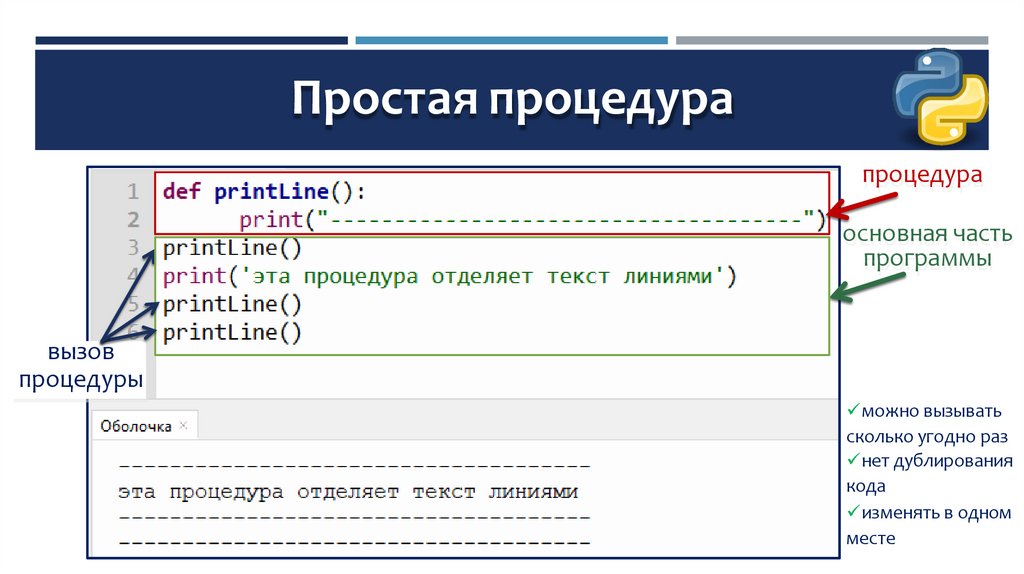Image resolution: width=1024 pixels, height=574 pixels.
Task: Select the Оболочка shell tab
Action: click(144, 426)
